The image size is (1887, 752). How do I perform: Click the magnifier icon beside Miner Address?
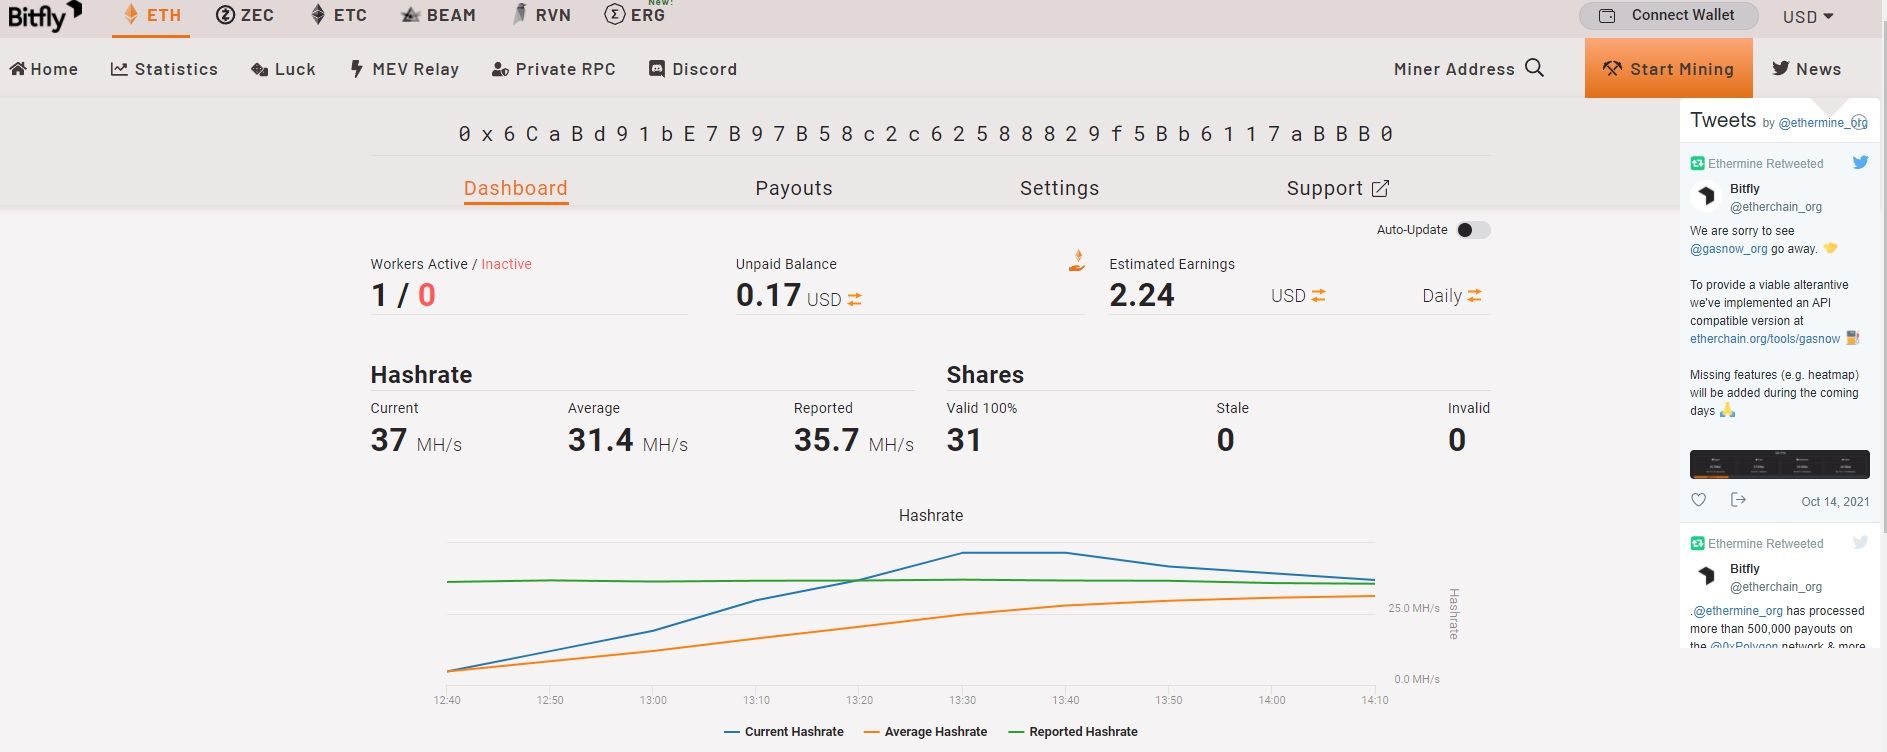pos(1534,68)
